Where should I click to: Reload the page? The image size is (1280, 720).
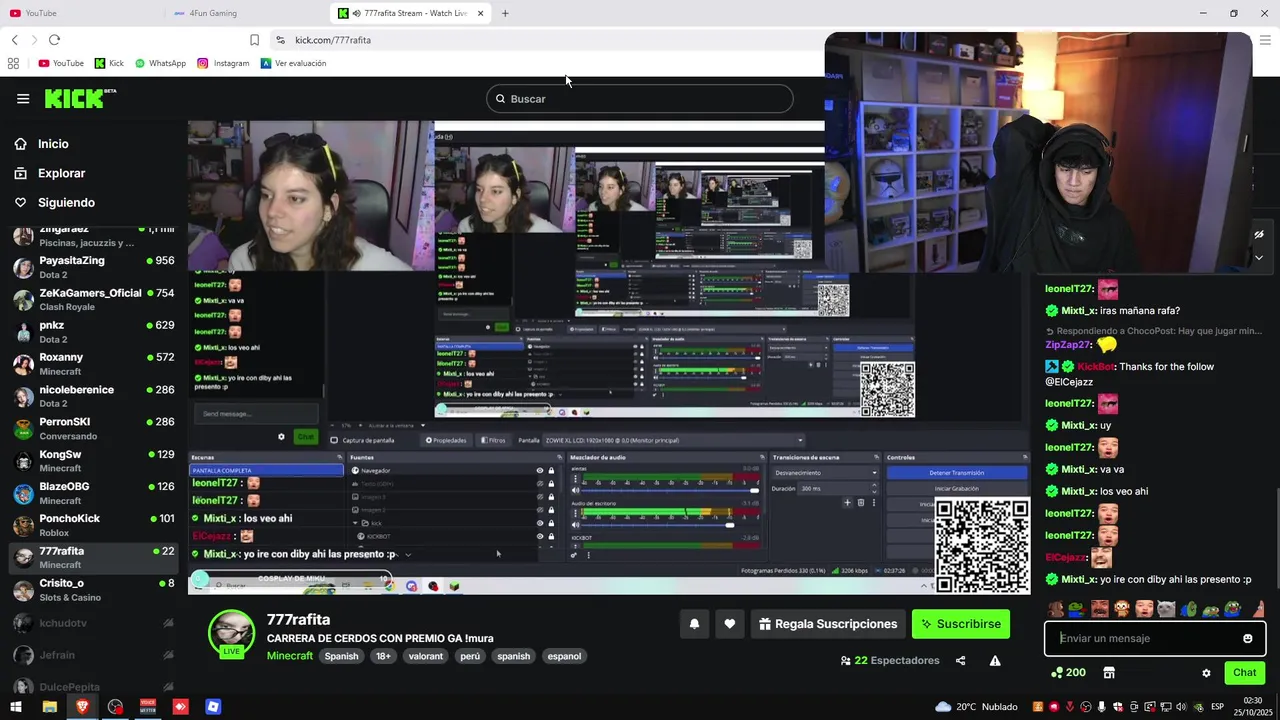(54, 40)
